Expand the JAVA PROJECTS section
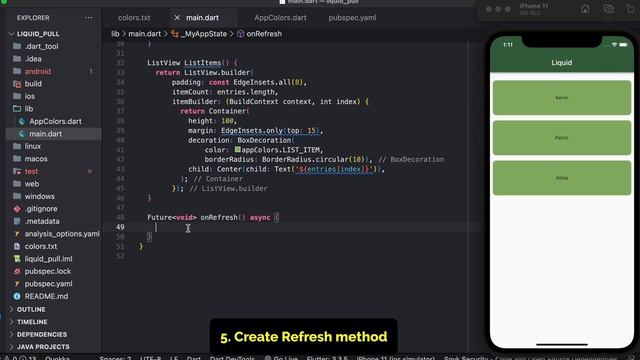Image resolution: width=640 pixels, height=360 pixels. pyautogui.click(x=43, y=347)
